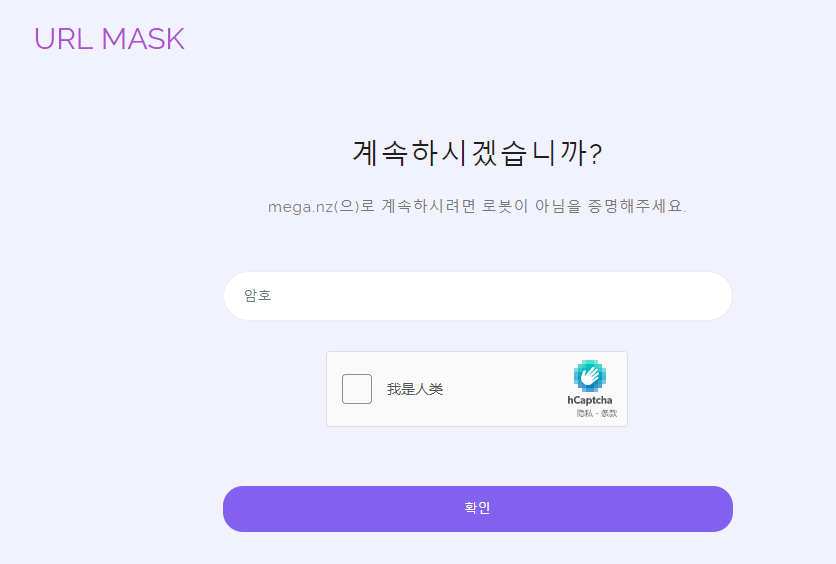Click the URL MASK logo
Viewport: 836px width, 564px height.
pos(109,39)
